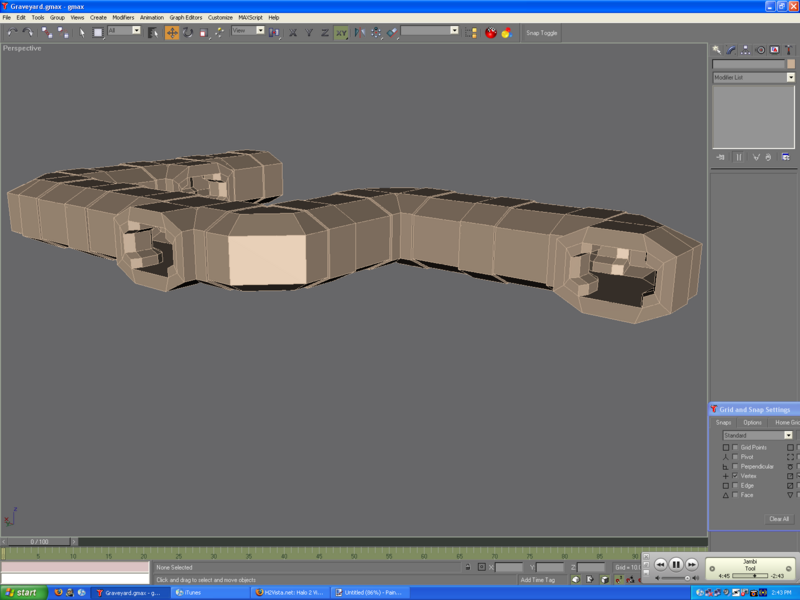The width and height of the screenshot is (800, 600).
Task: Open the Animation menu
Action: pos(152,17)
